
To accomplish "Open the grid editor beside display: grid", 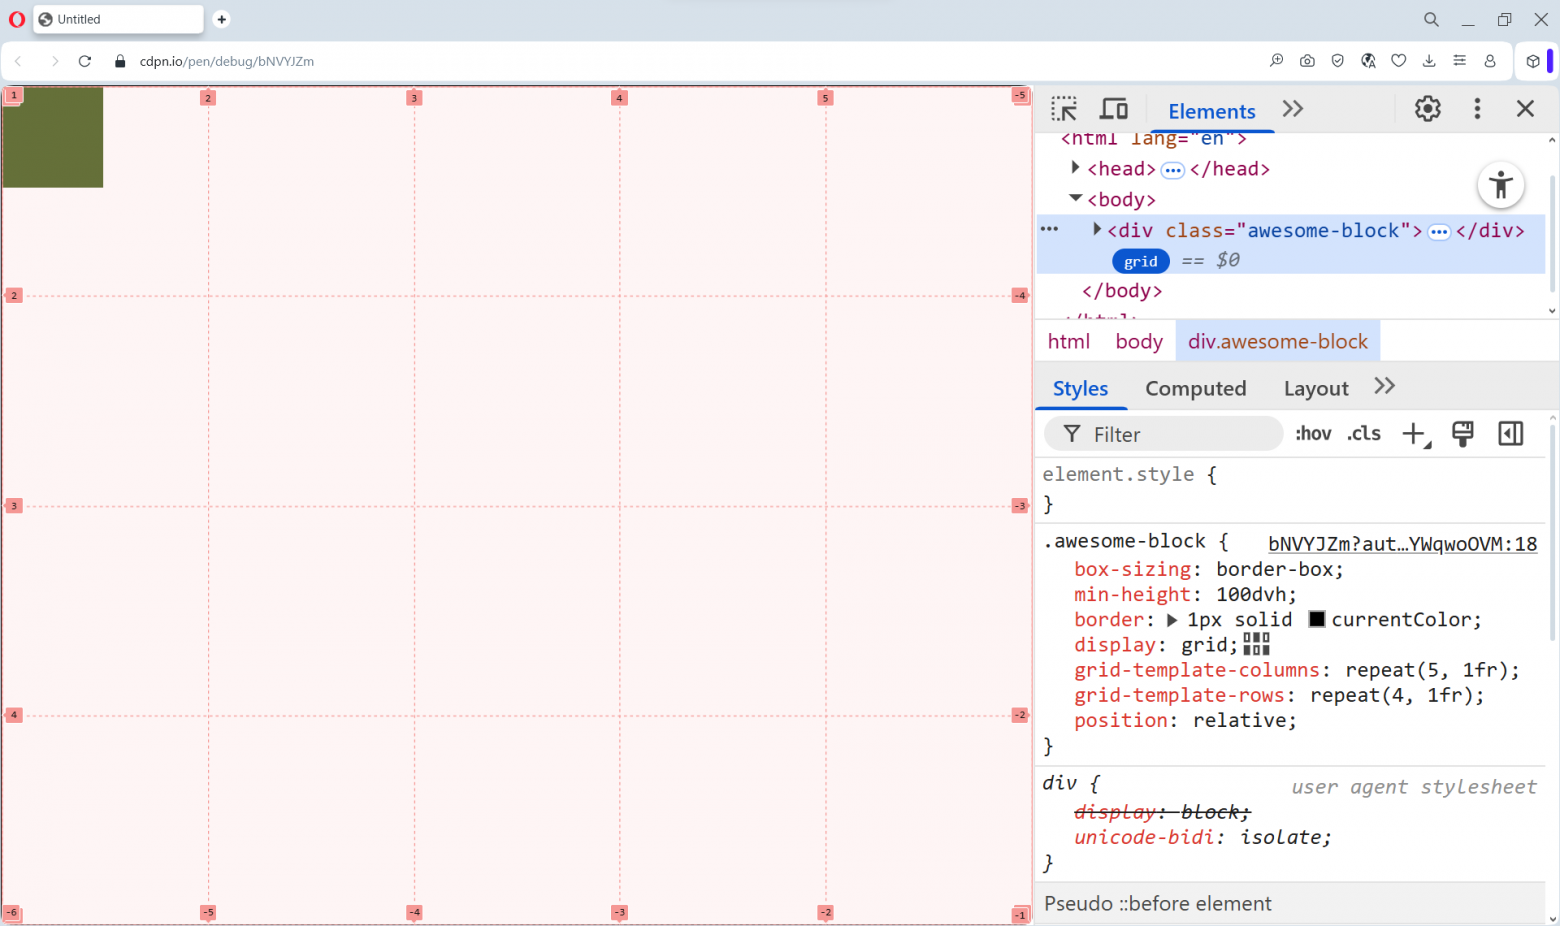I will pyautogui.click(x=1256, y=645).
